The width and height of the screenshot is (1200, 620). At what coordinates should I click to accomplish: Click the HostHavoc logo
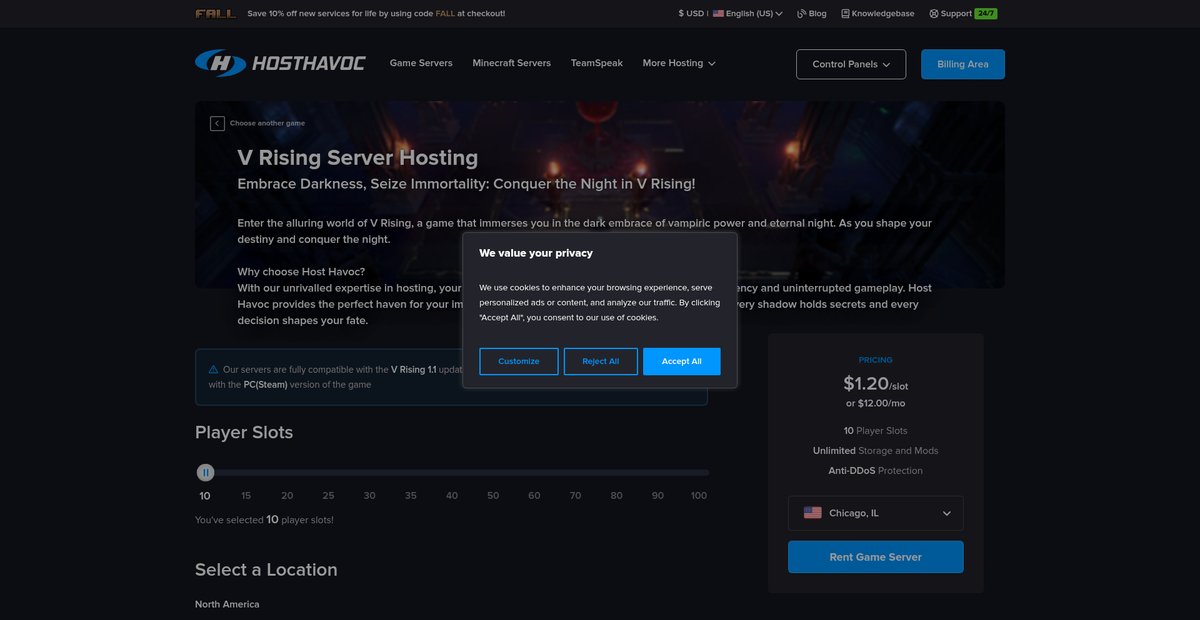pyautogui.click(x=280, y=63)
